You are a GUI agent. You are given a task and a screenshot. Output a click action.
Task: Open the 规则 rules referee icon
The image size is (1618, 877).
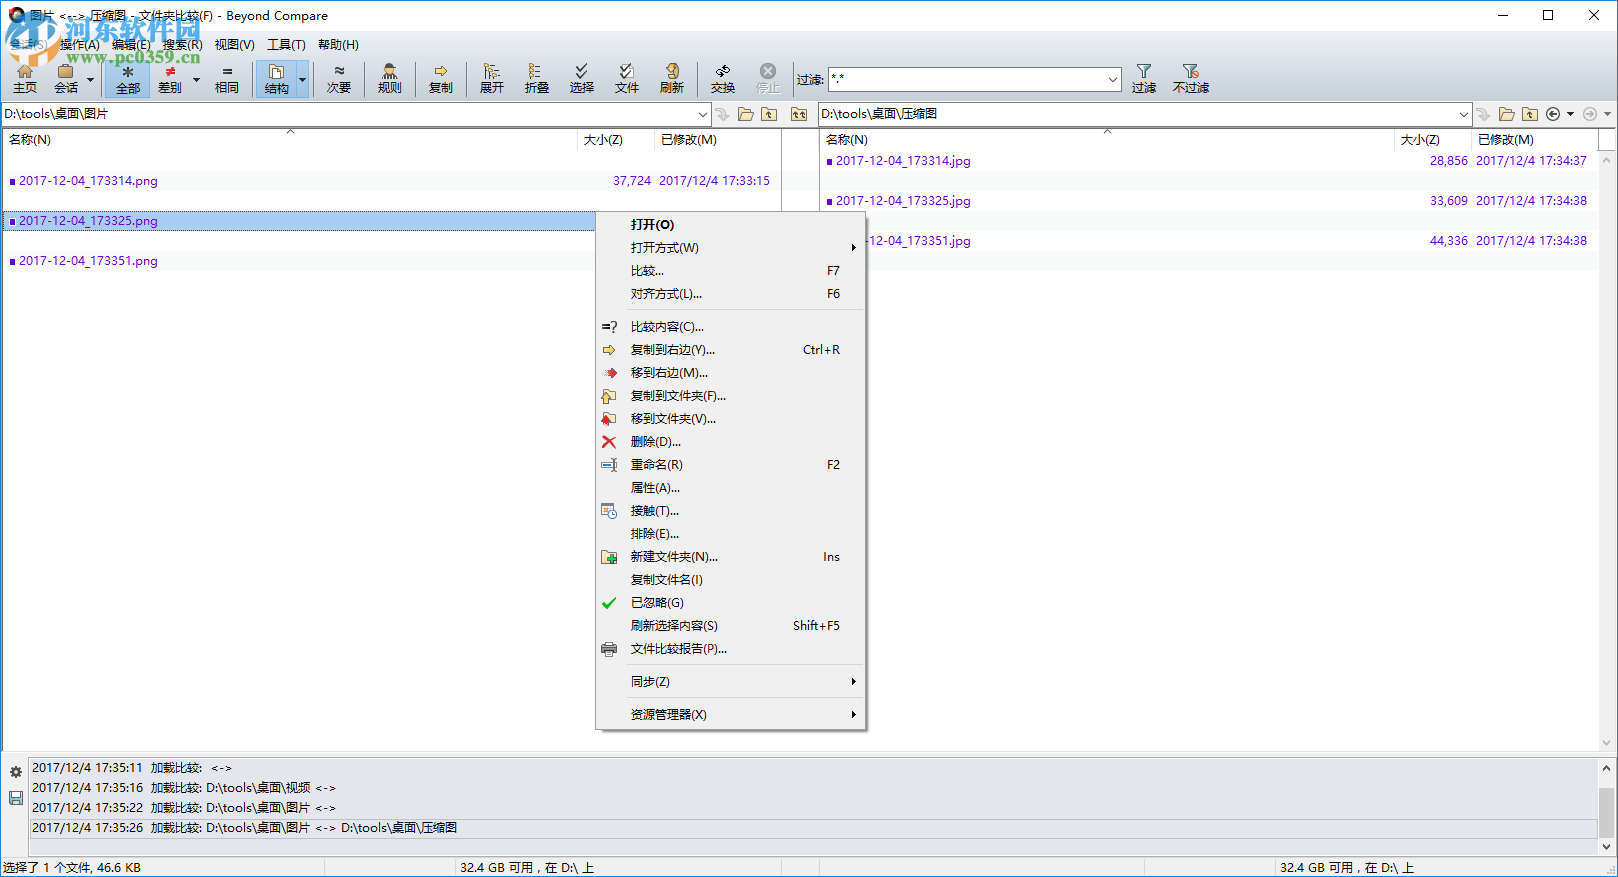click(390, 72)
